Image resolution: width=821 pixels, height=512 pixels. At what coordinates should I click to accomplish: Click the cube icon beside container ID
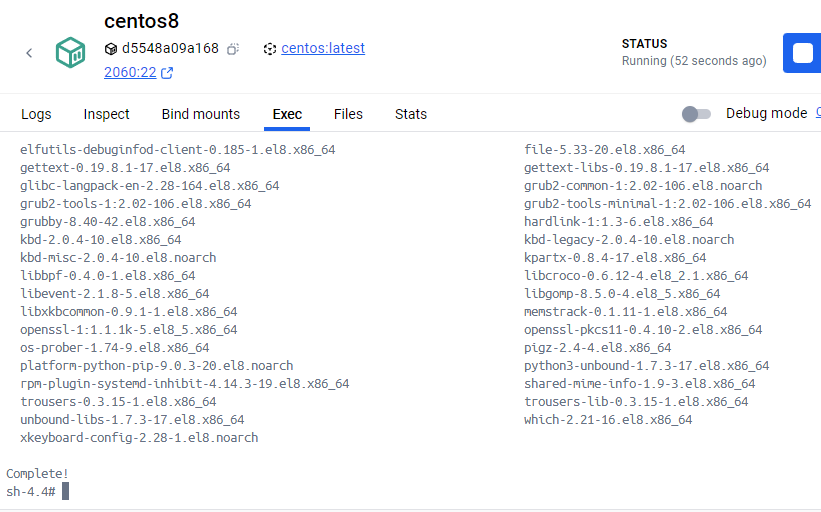[111, 49]
